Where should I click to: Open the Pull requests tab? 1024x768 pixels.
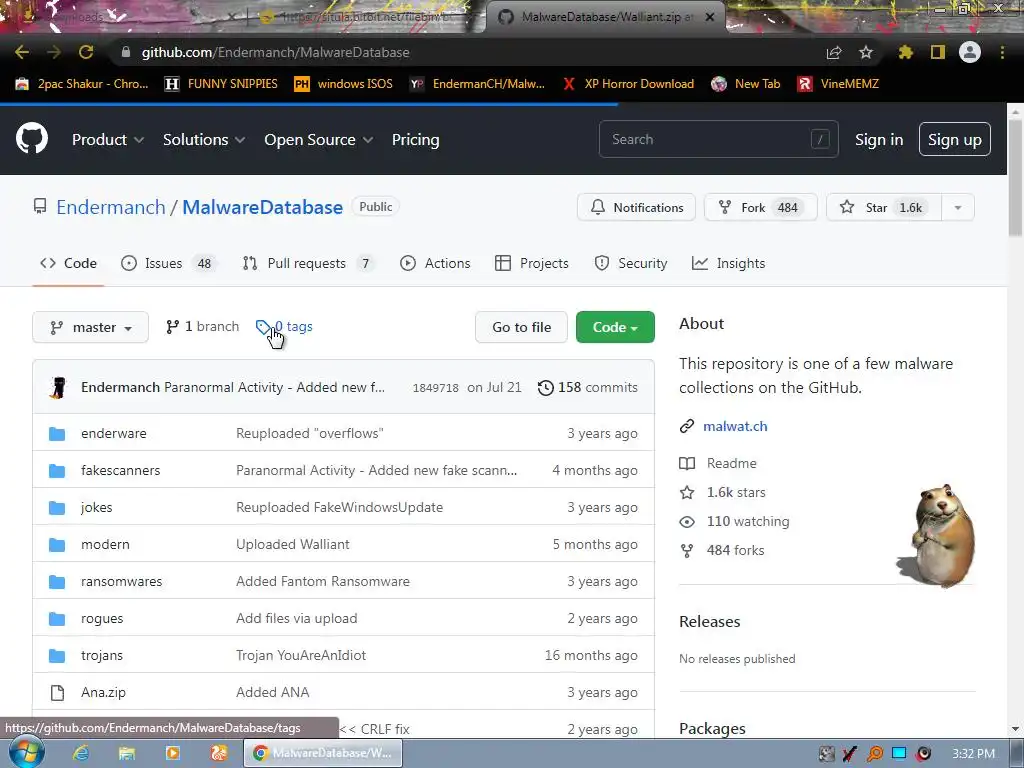(x=308, y=263)
